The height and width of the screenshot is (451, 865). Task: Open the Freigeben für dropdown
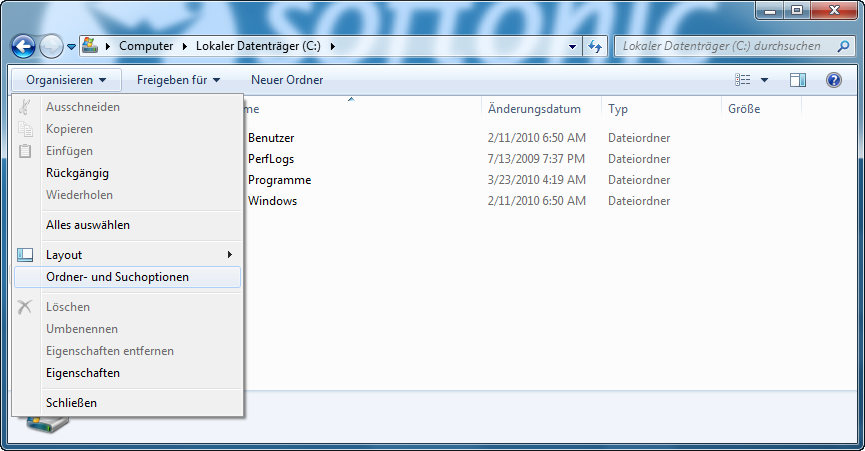pyautogui.click(x=179, y=80)
